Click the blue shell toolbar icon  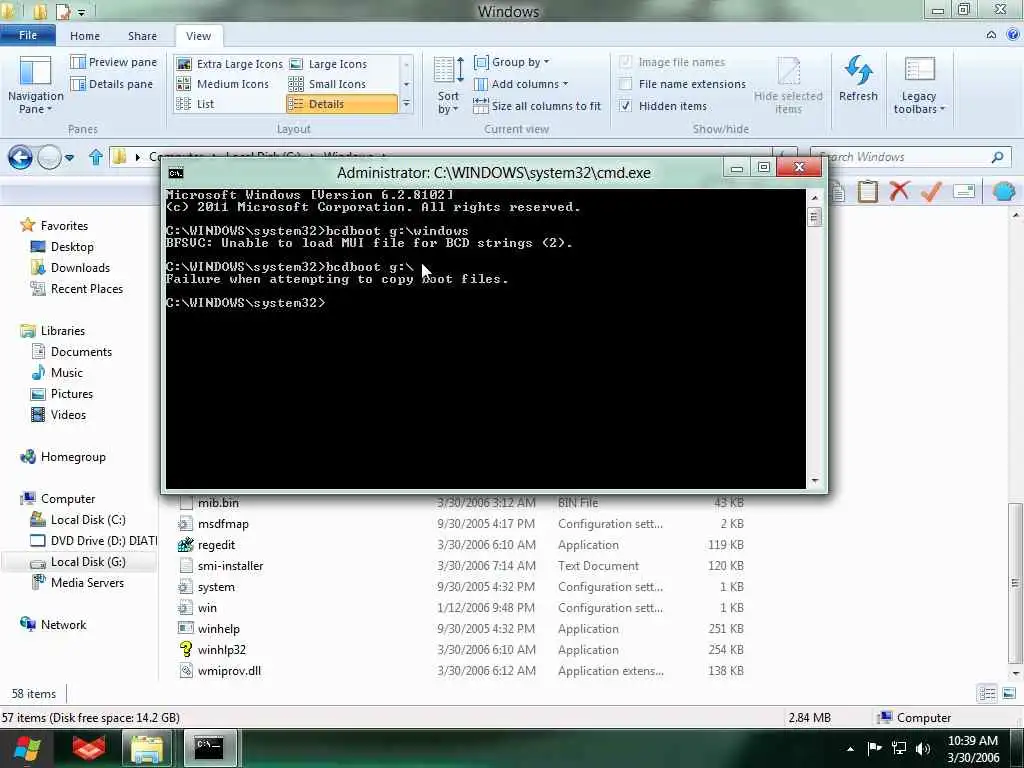(x=1003, y=191)
